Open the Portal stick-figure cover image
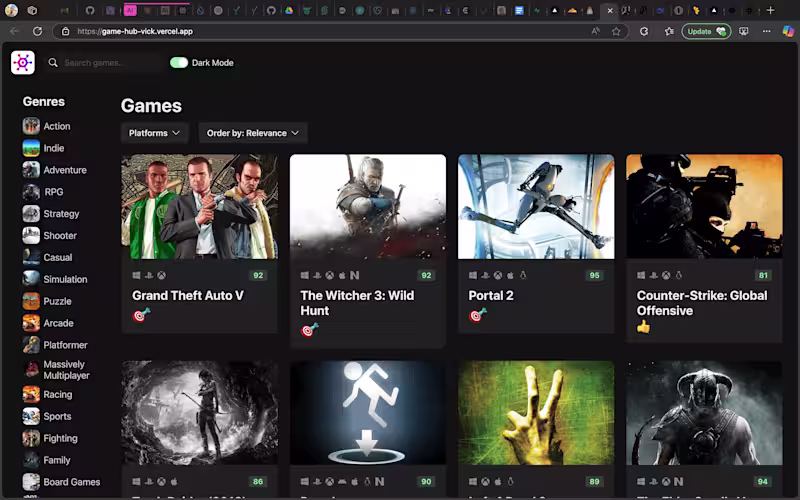 pyautogui.click(x=368, y=413)
